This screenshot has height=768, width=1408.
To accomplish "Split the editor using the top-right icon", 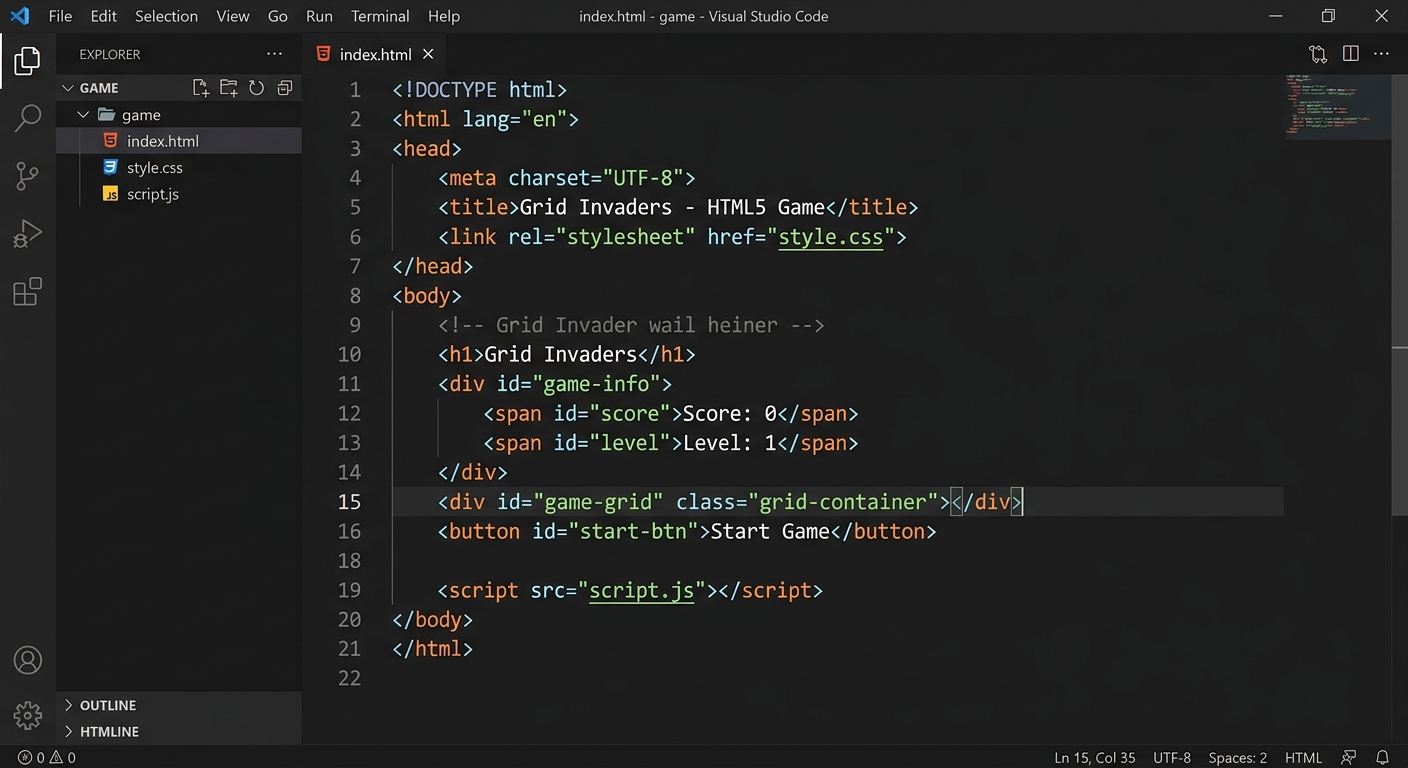I will coord(1350,53).
